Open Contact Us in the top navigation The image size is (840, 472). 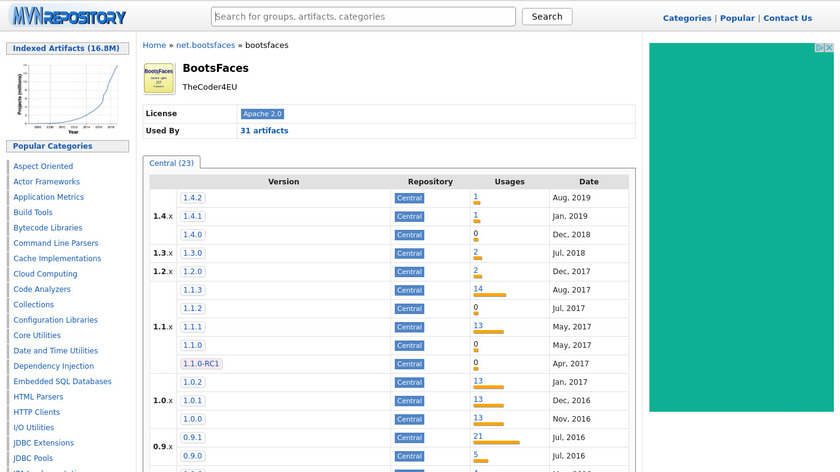788,18
